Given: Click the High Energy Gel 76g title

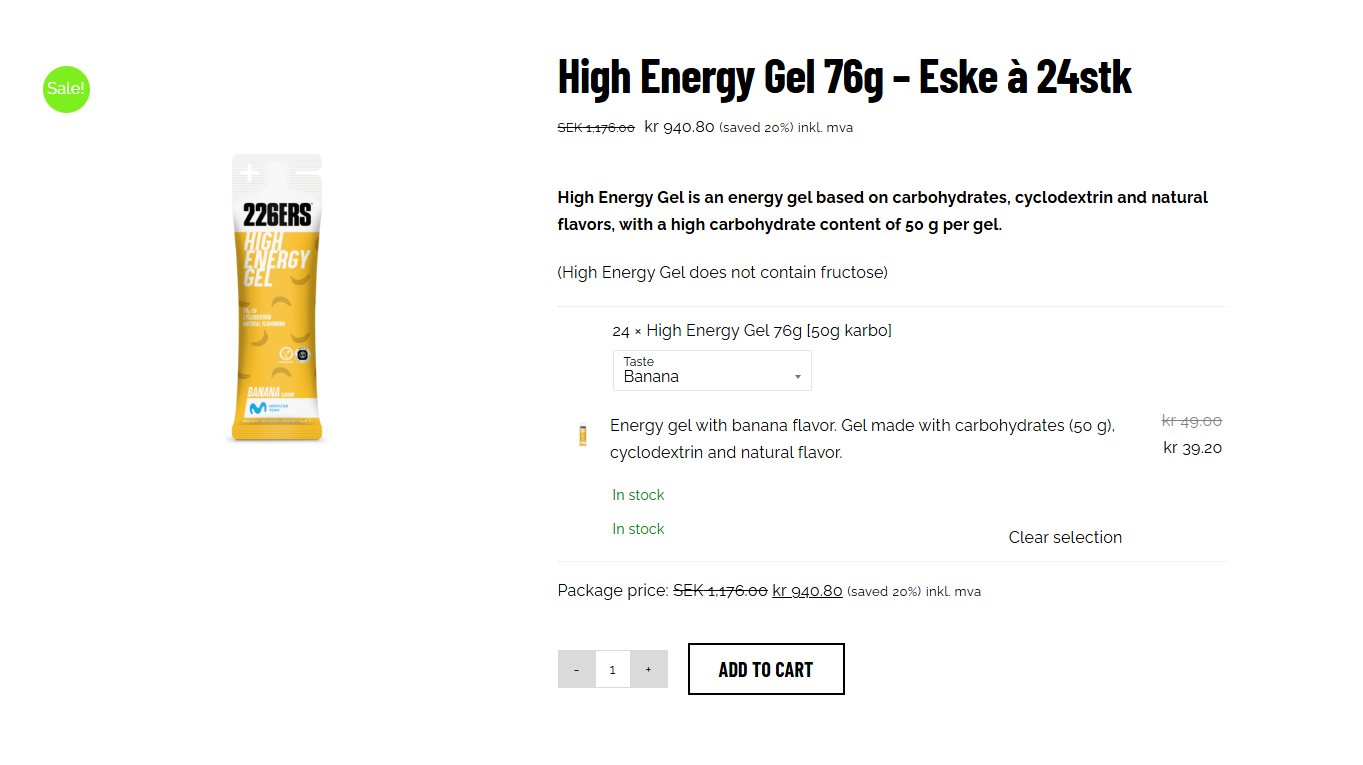Looking at the screenshot, I should (x=844, y=77).
